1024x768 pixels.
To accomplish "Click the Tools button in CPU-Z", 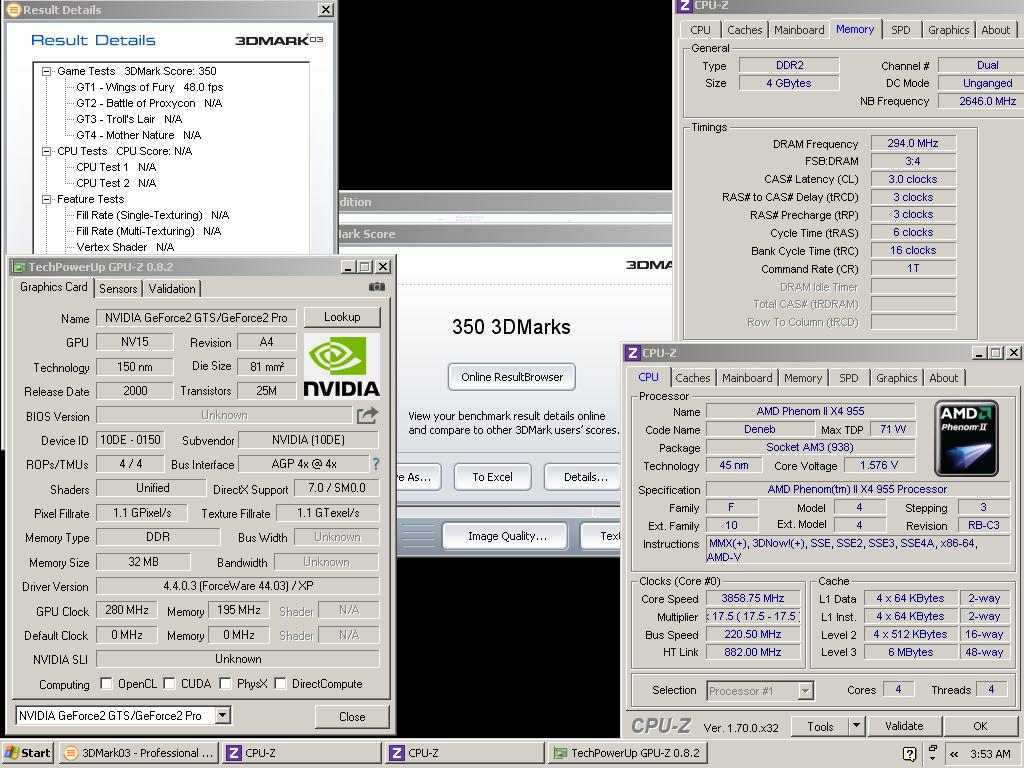I will point(820,726).
